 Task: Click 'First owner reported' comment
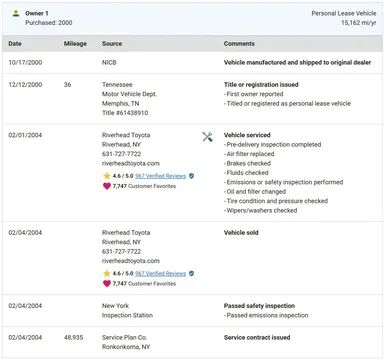click(x=254, y=94)
